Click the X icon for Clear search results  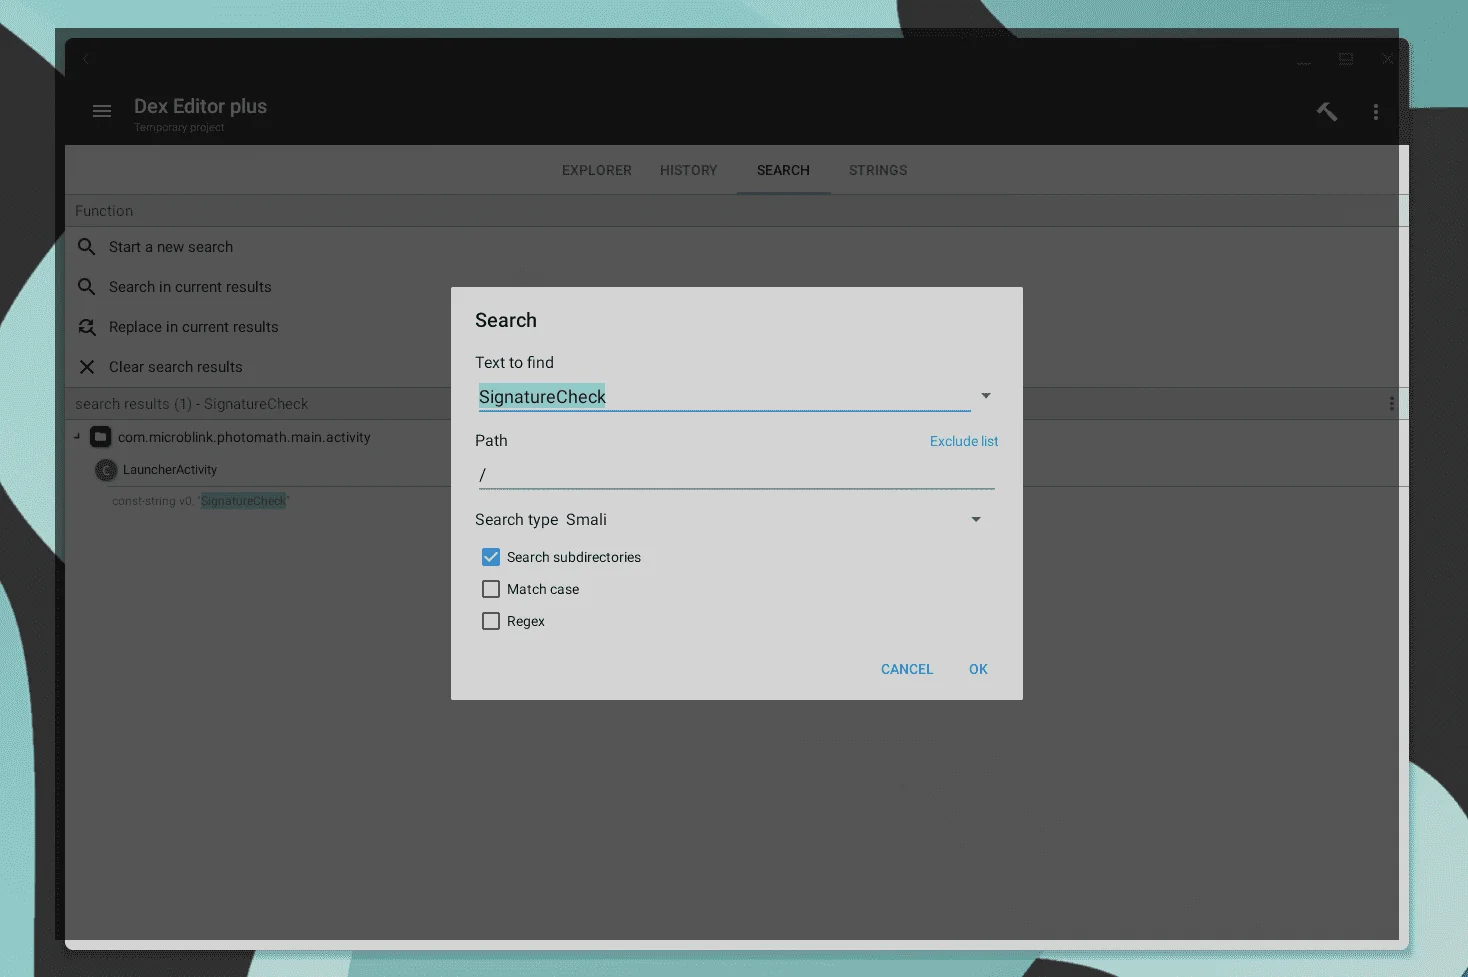coord(87,367)
